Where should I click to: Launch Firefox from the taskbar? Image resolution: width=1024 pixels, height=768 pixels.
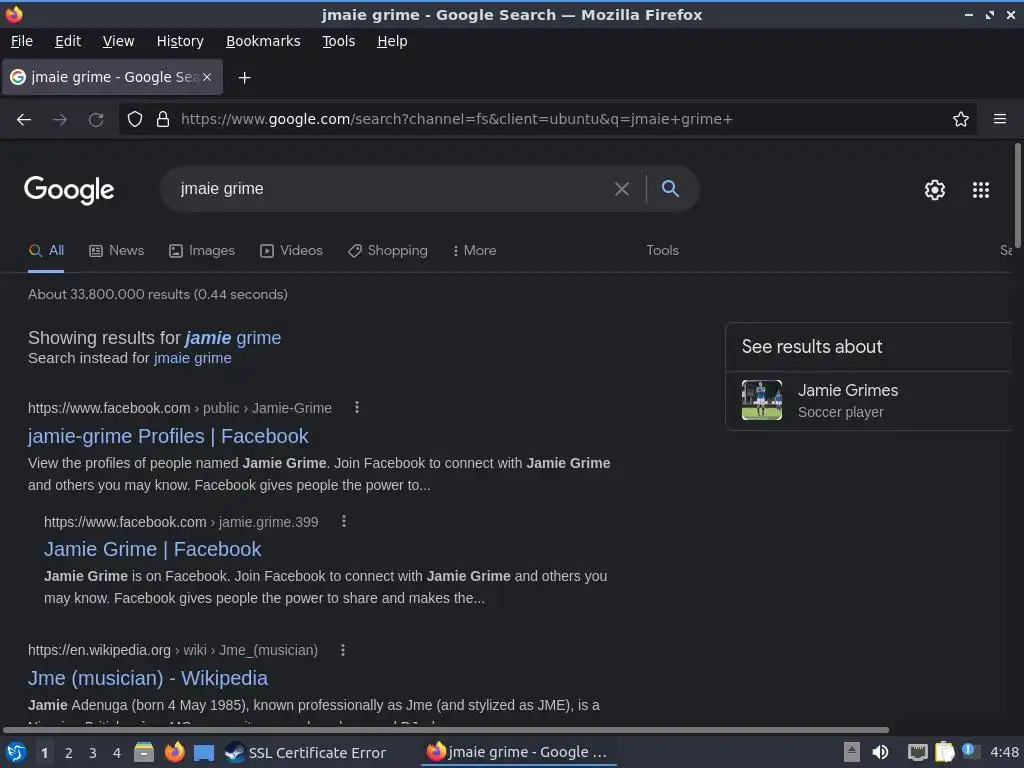174,752
